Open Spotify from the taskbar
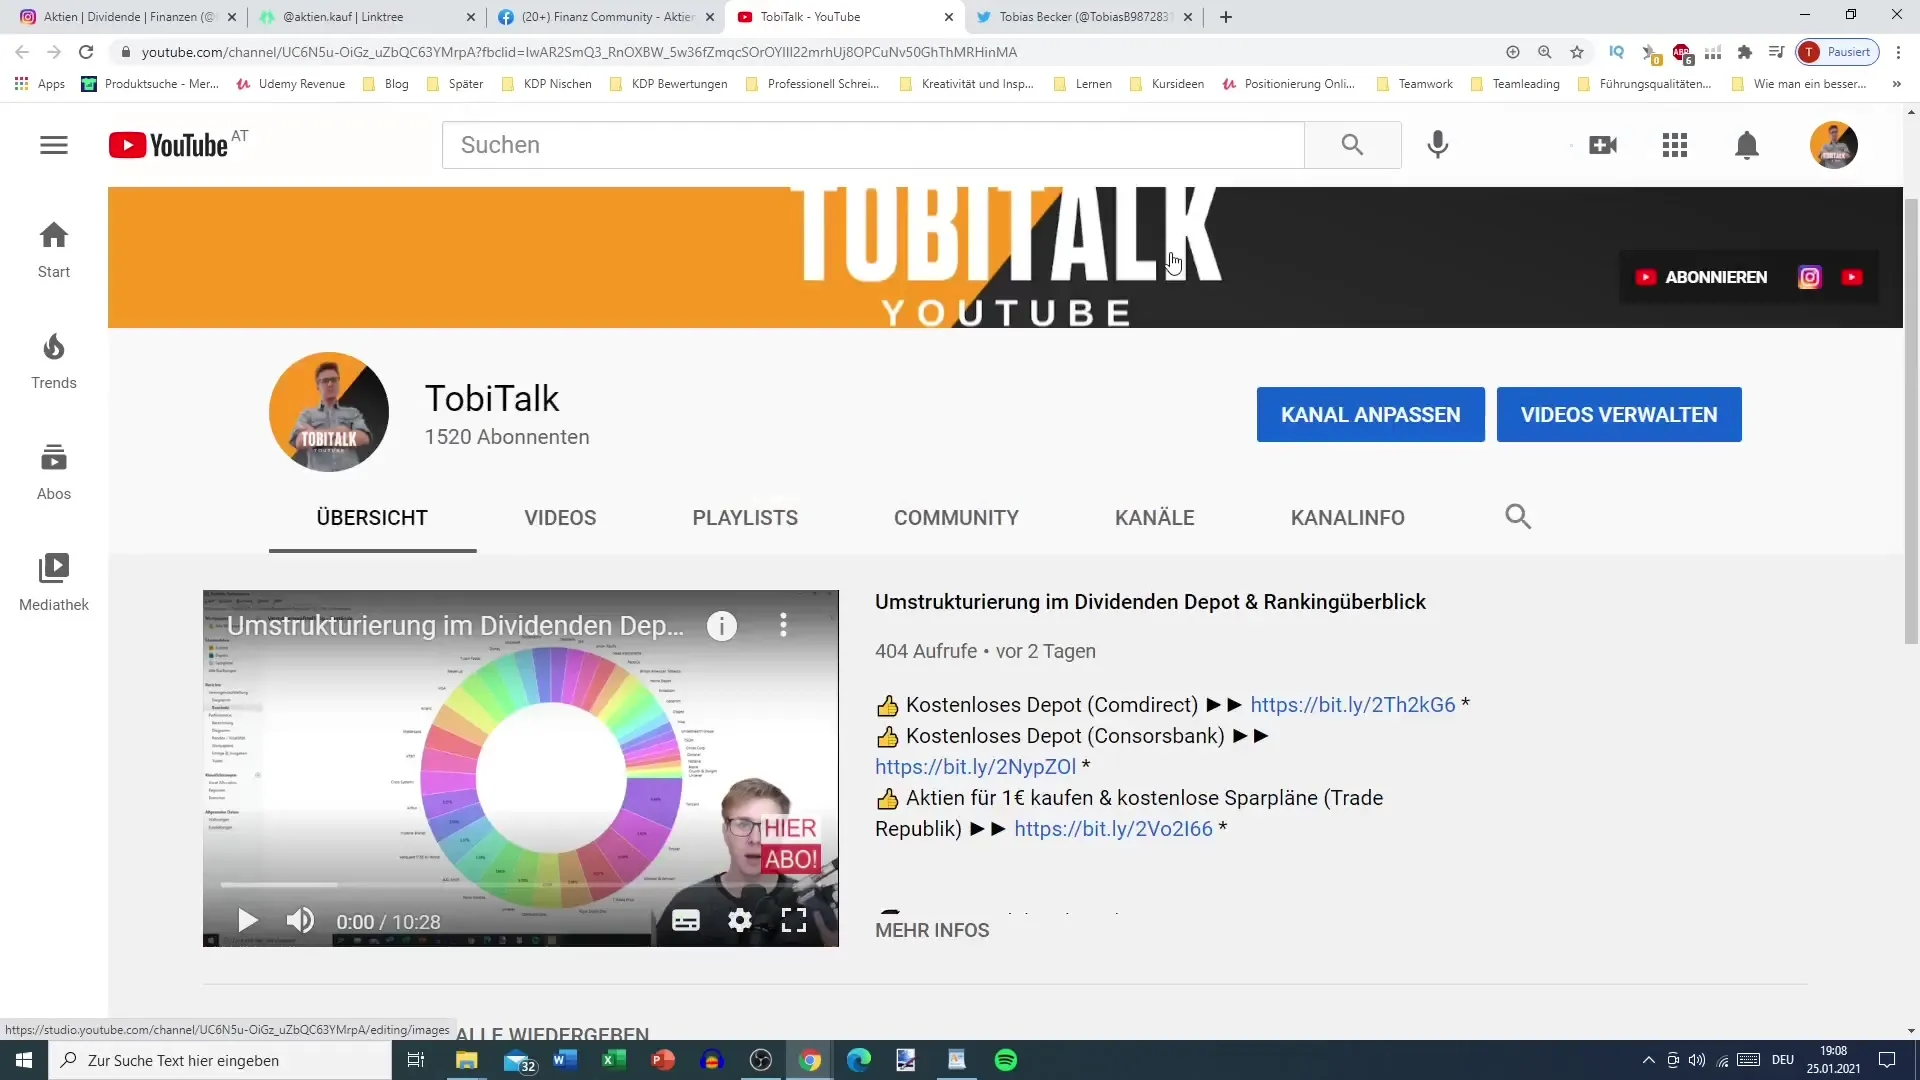 click(x=1006, y=1060)
